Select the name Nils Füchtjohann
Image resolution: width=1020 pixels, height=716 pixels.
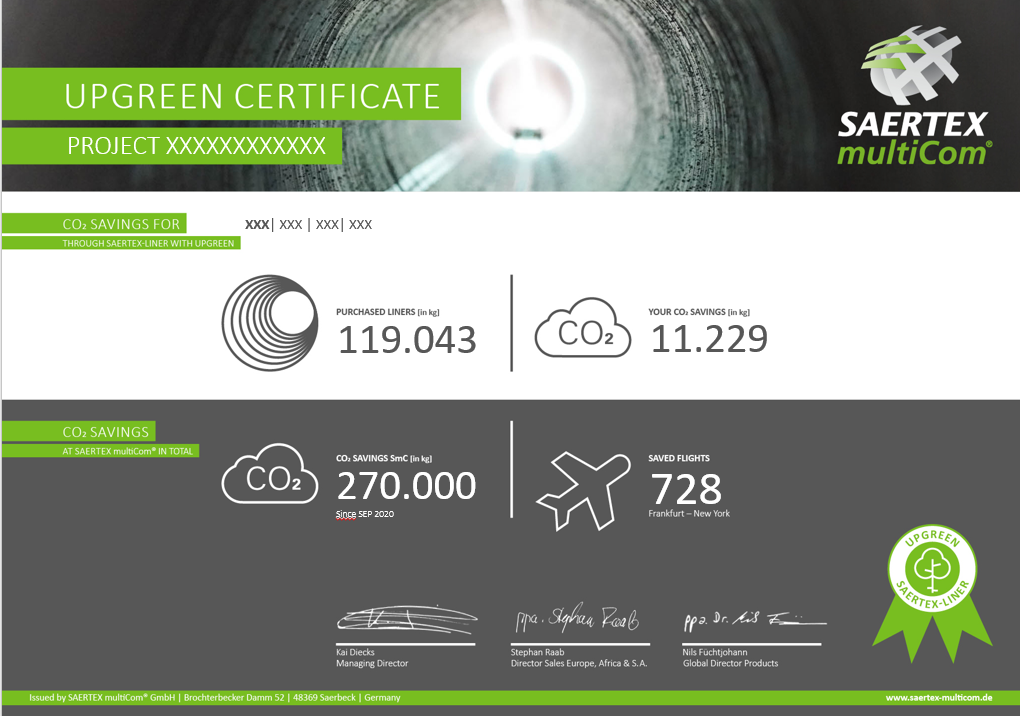715,652
